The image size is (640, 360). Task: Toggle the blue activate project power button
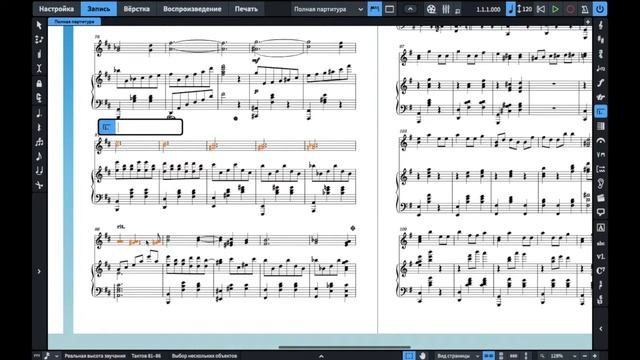point(600,9)
